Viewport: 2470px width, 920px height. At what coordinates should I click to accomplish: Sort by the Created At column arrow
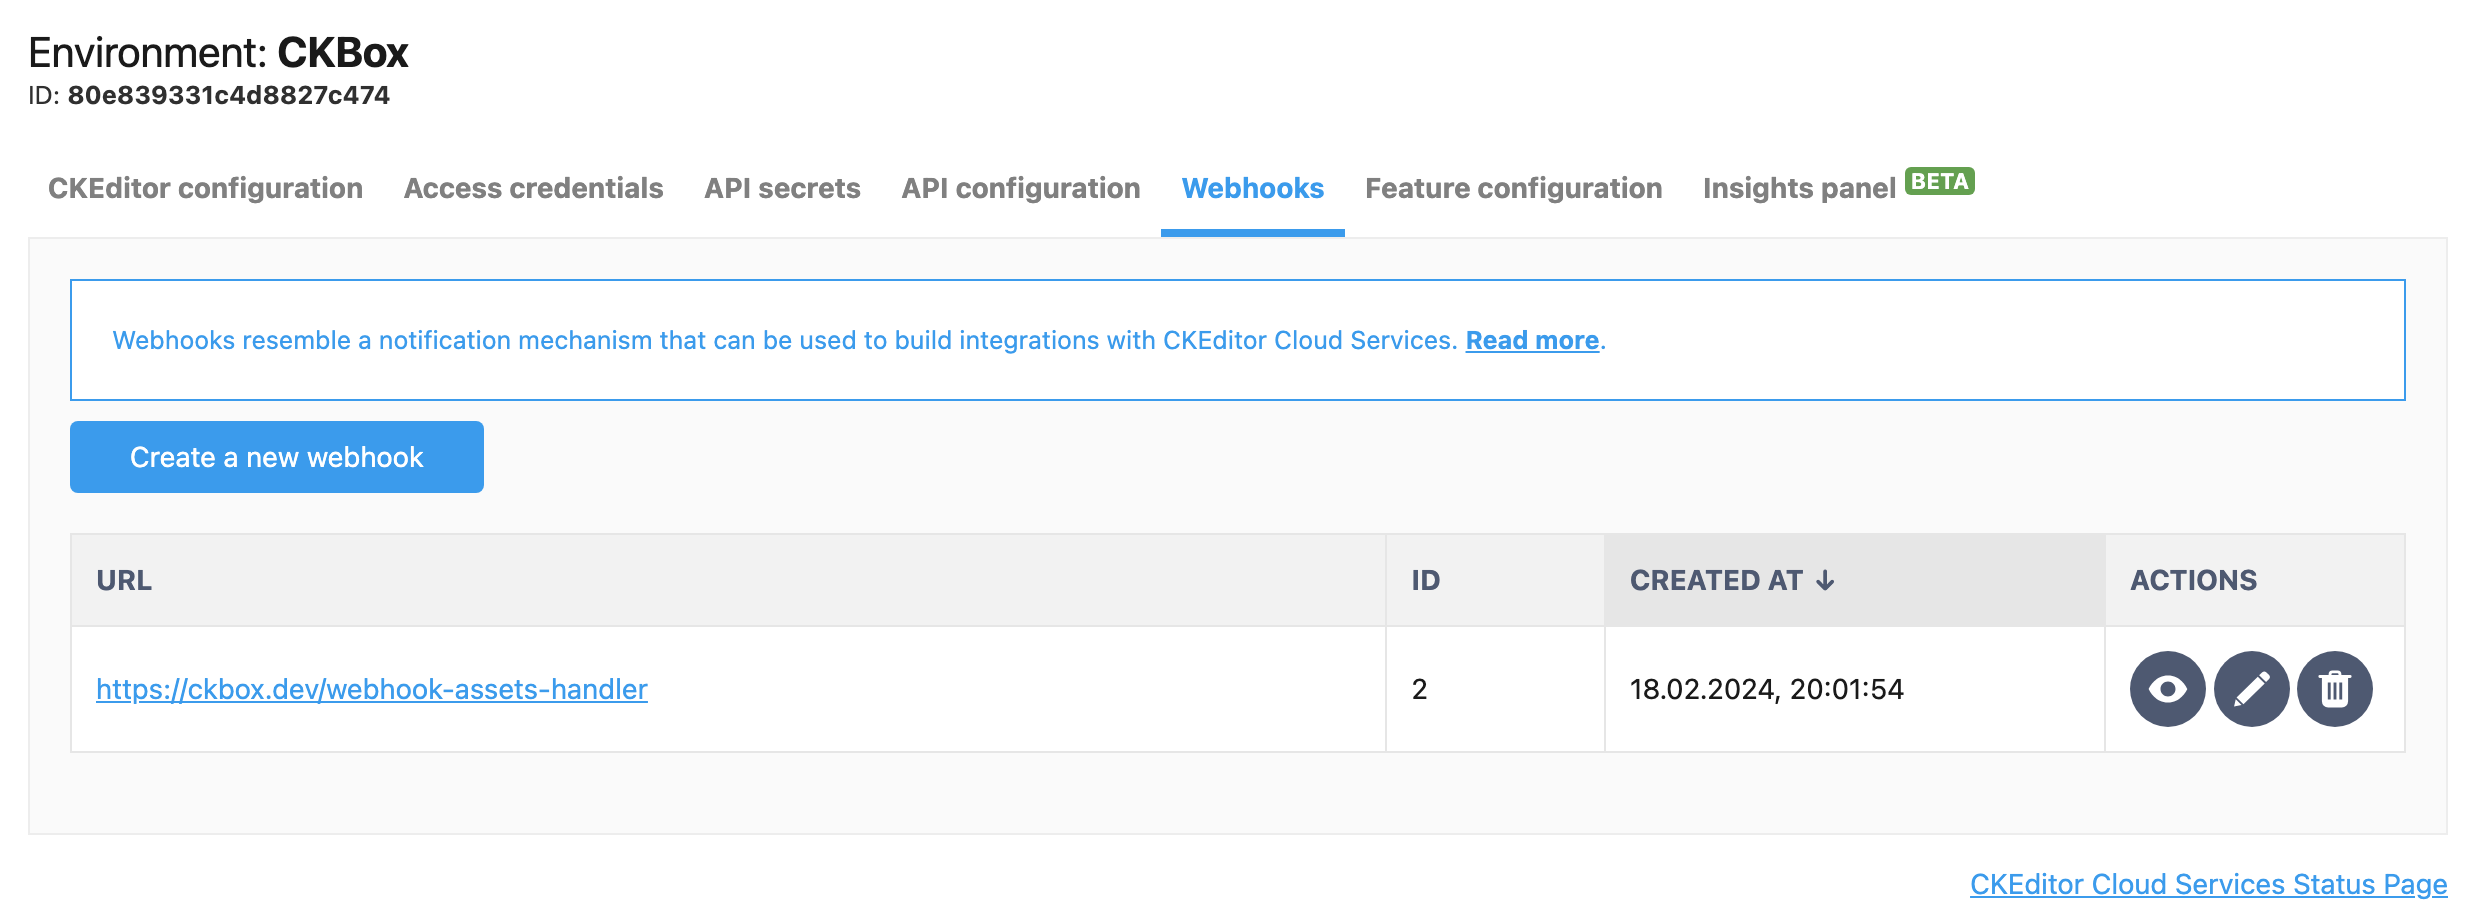1825,581
